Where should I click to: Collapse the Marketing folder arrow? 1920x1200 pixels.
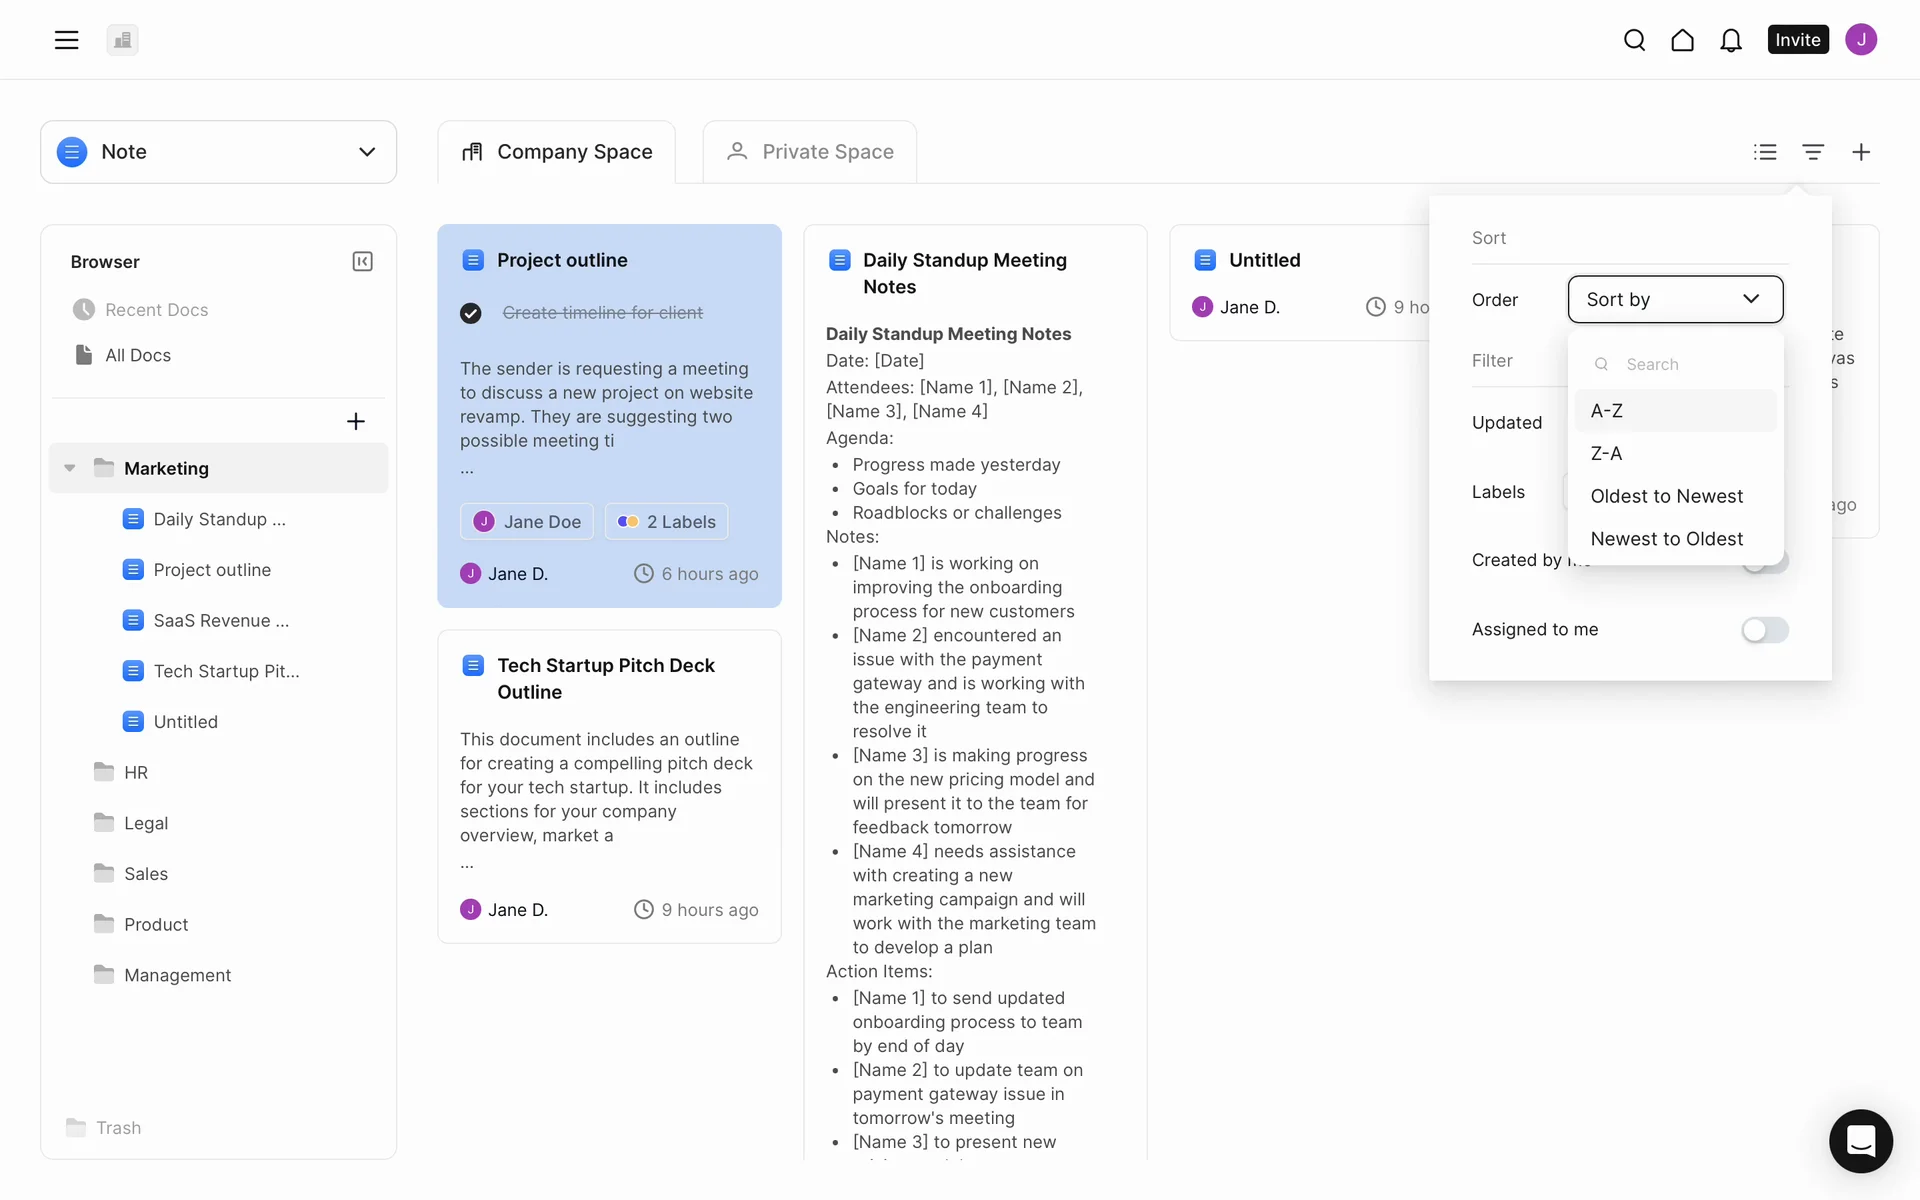pyautogui.click(x=70, y=468)
